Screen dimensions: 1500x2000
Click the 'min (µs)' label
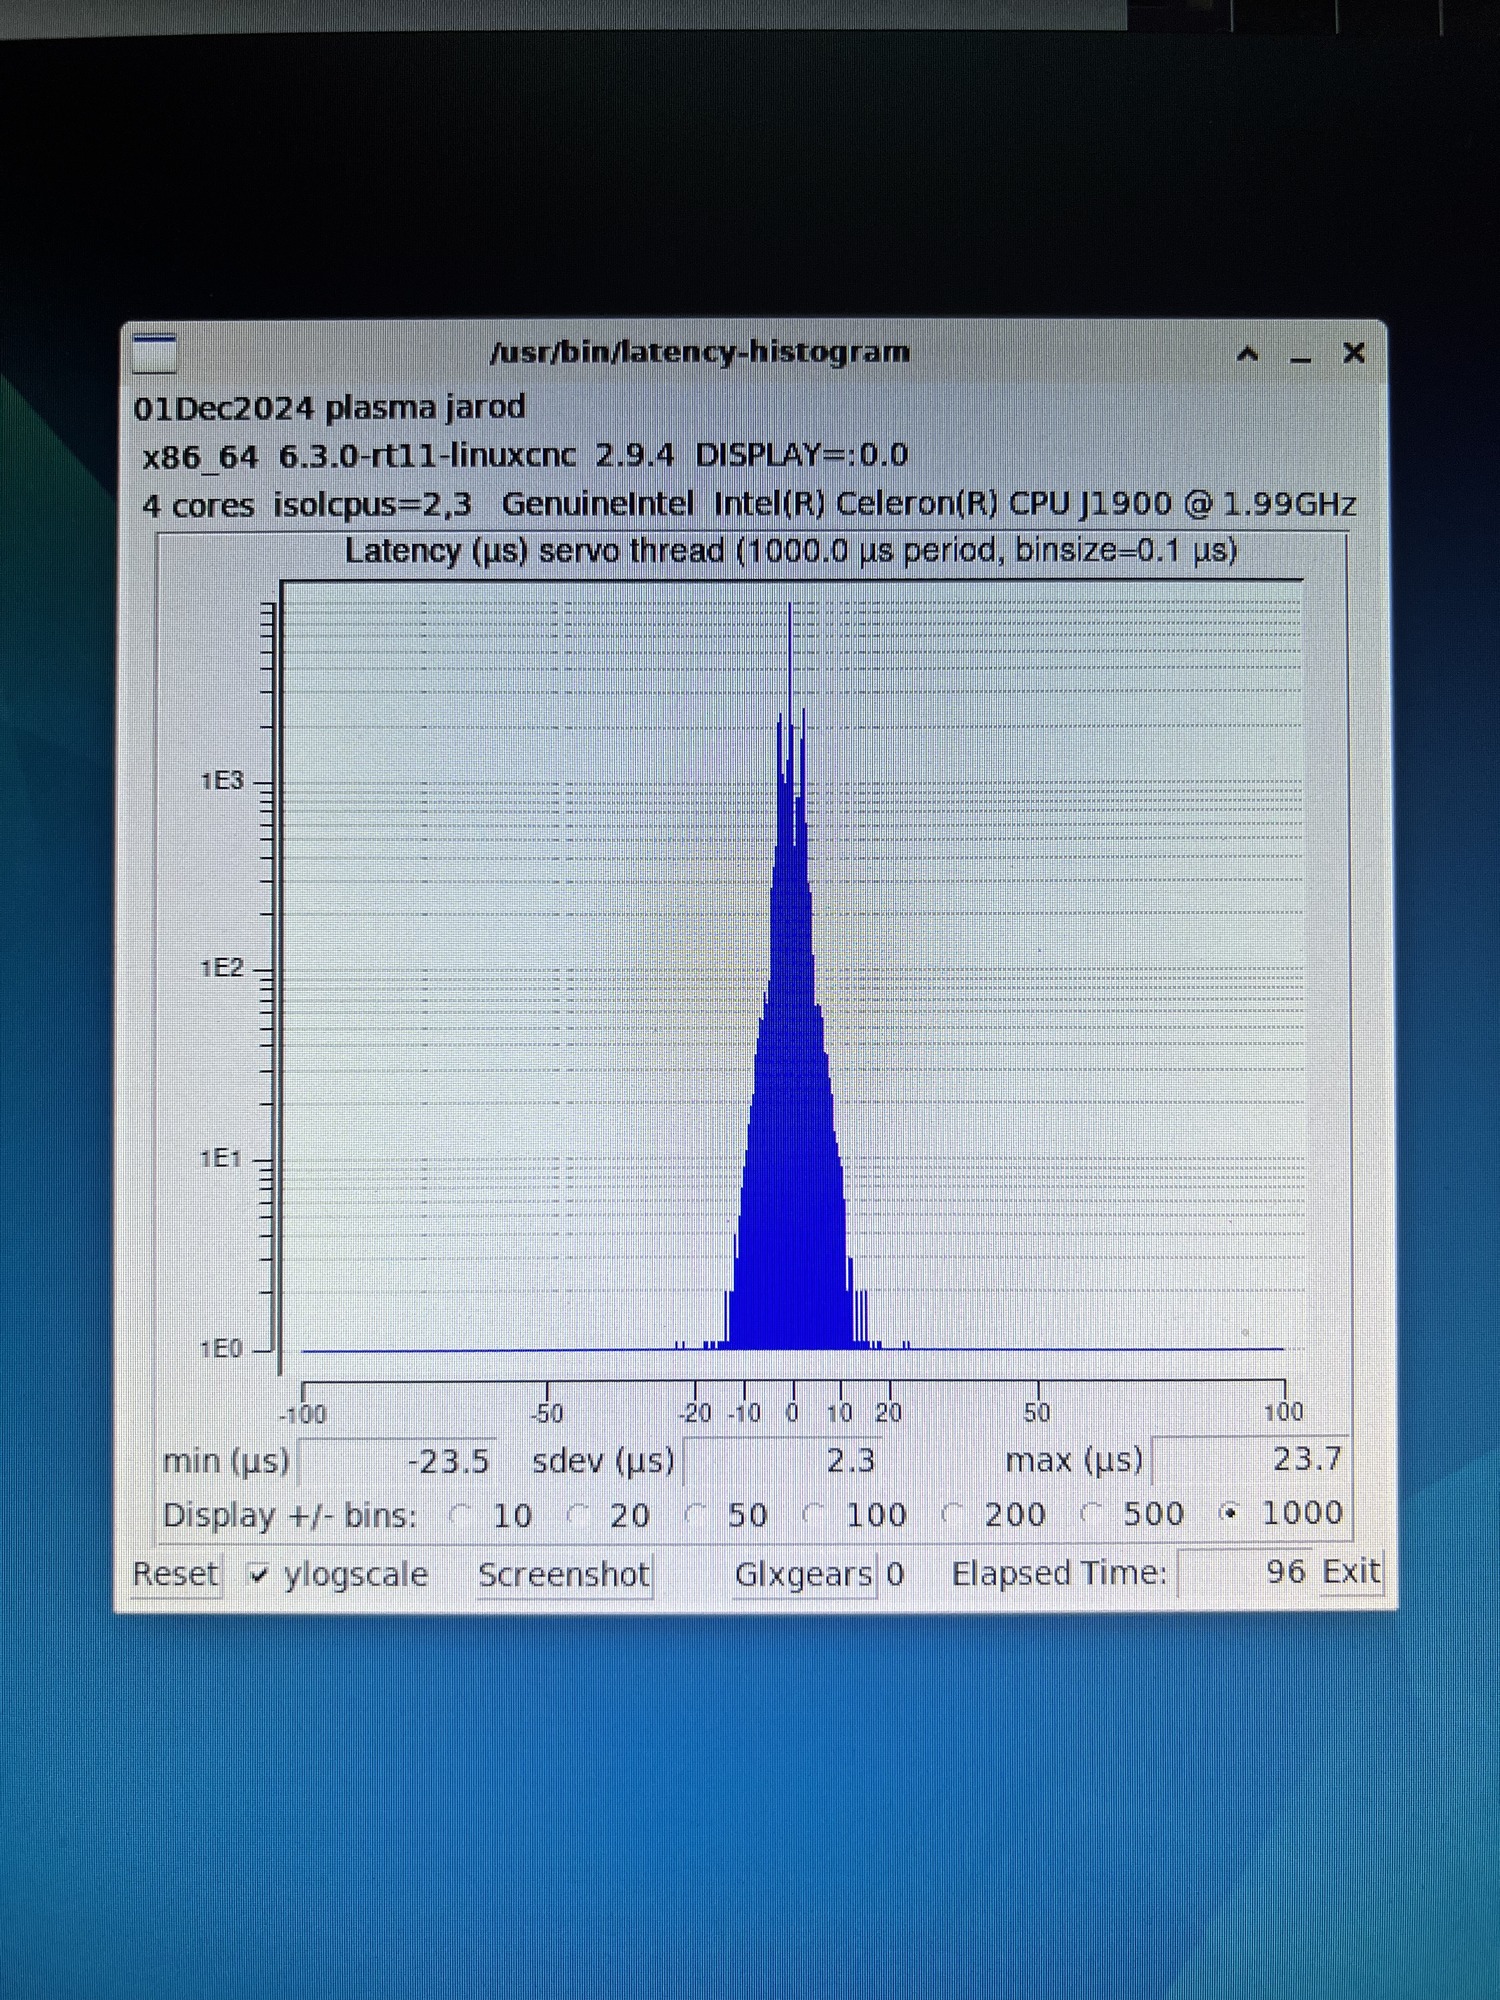click(x=226, y=1462)
